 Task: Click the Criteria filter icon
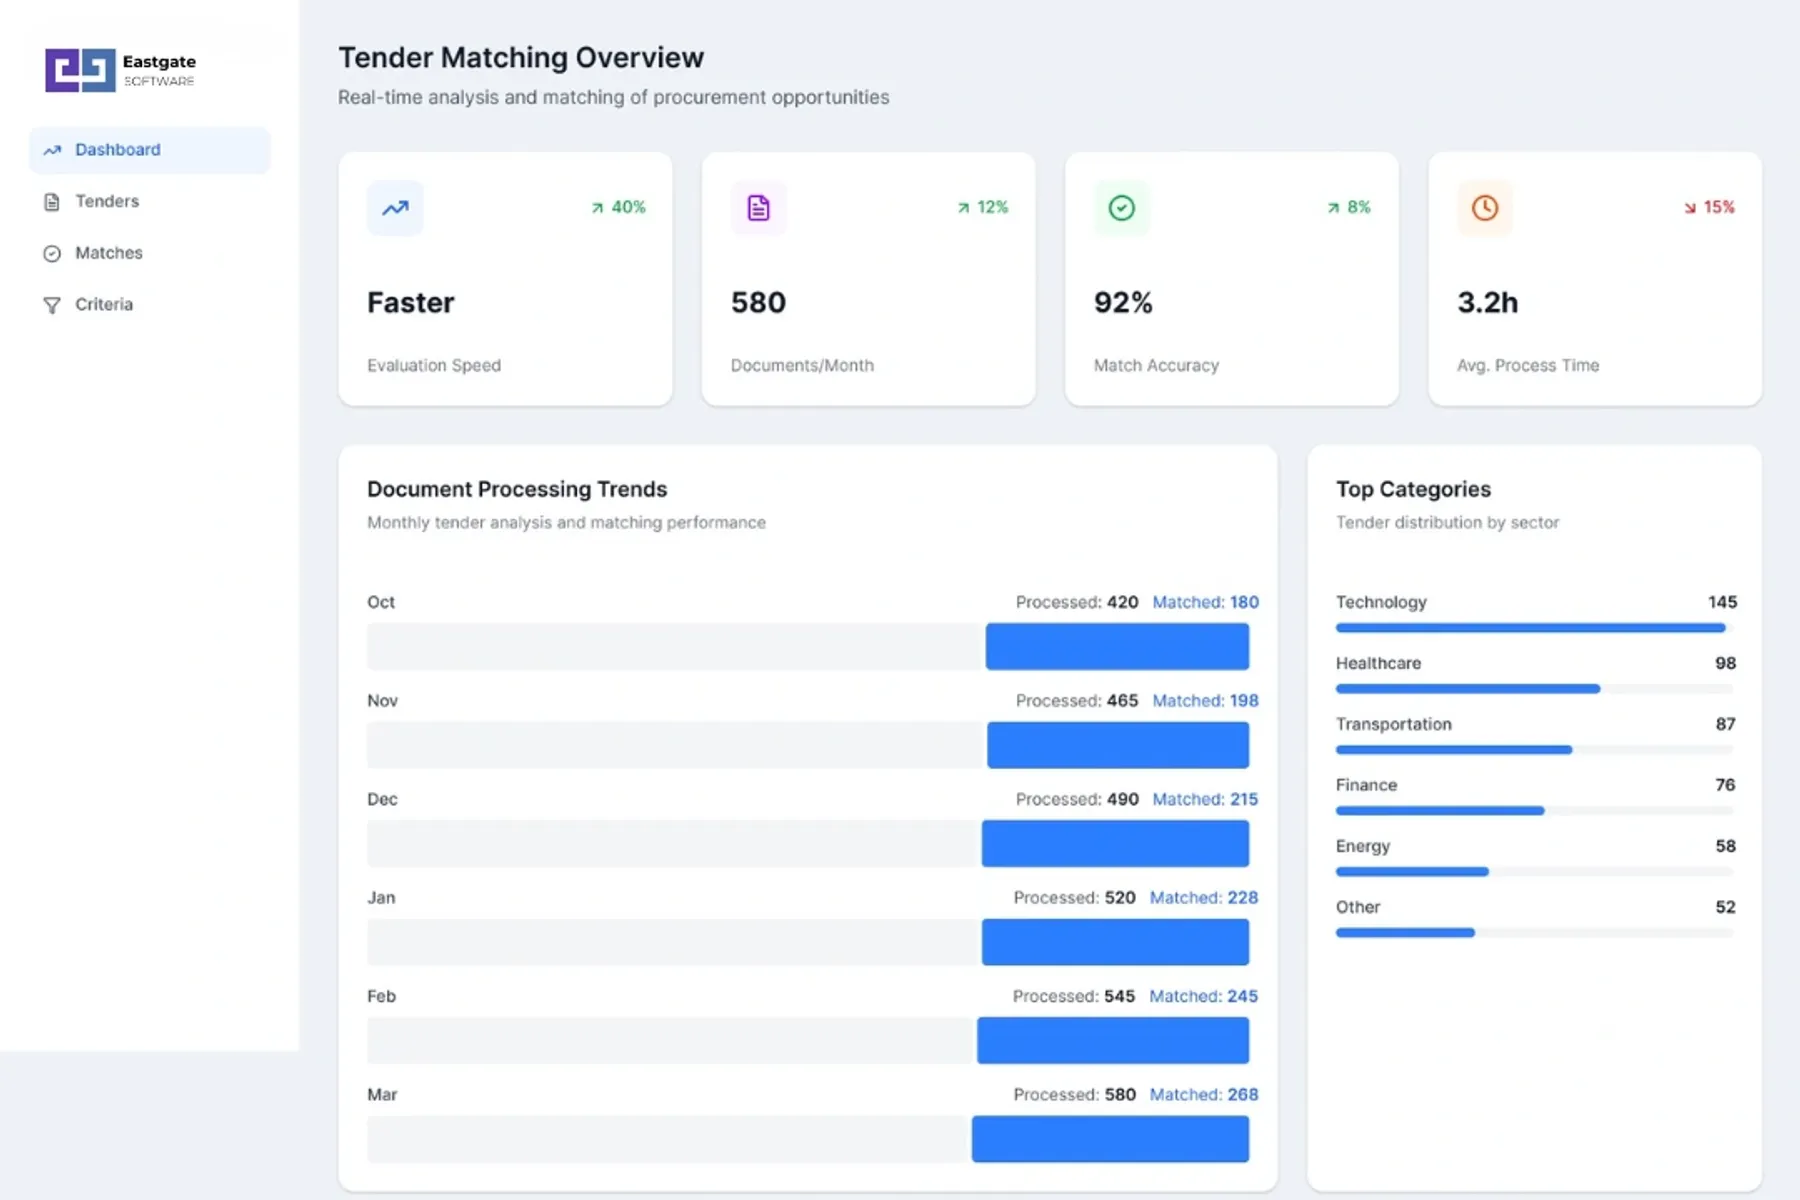pos(53,304)
